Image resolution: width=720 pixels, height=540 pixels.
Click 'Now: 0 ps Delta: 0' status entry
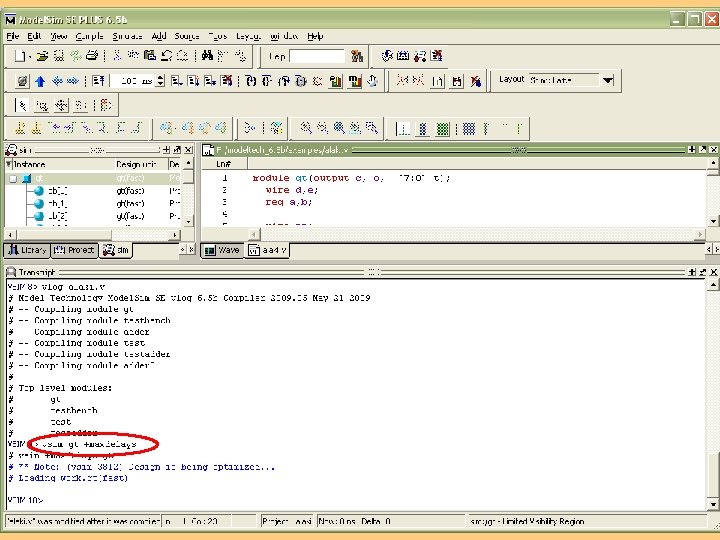[x=354, y=521]
